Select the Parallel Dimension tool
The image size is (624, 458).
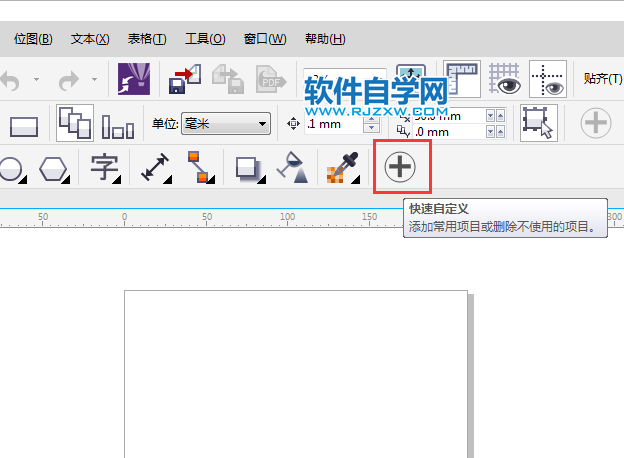click(x=155, y=167)
